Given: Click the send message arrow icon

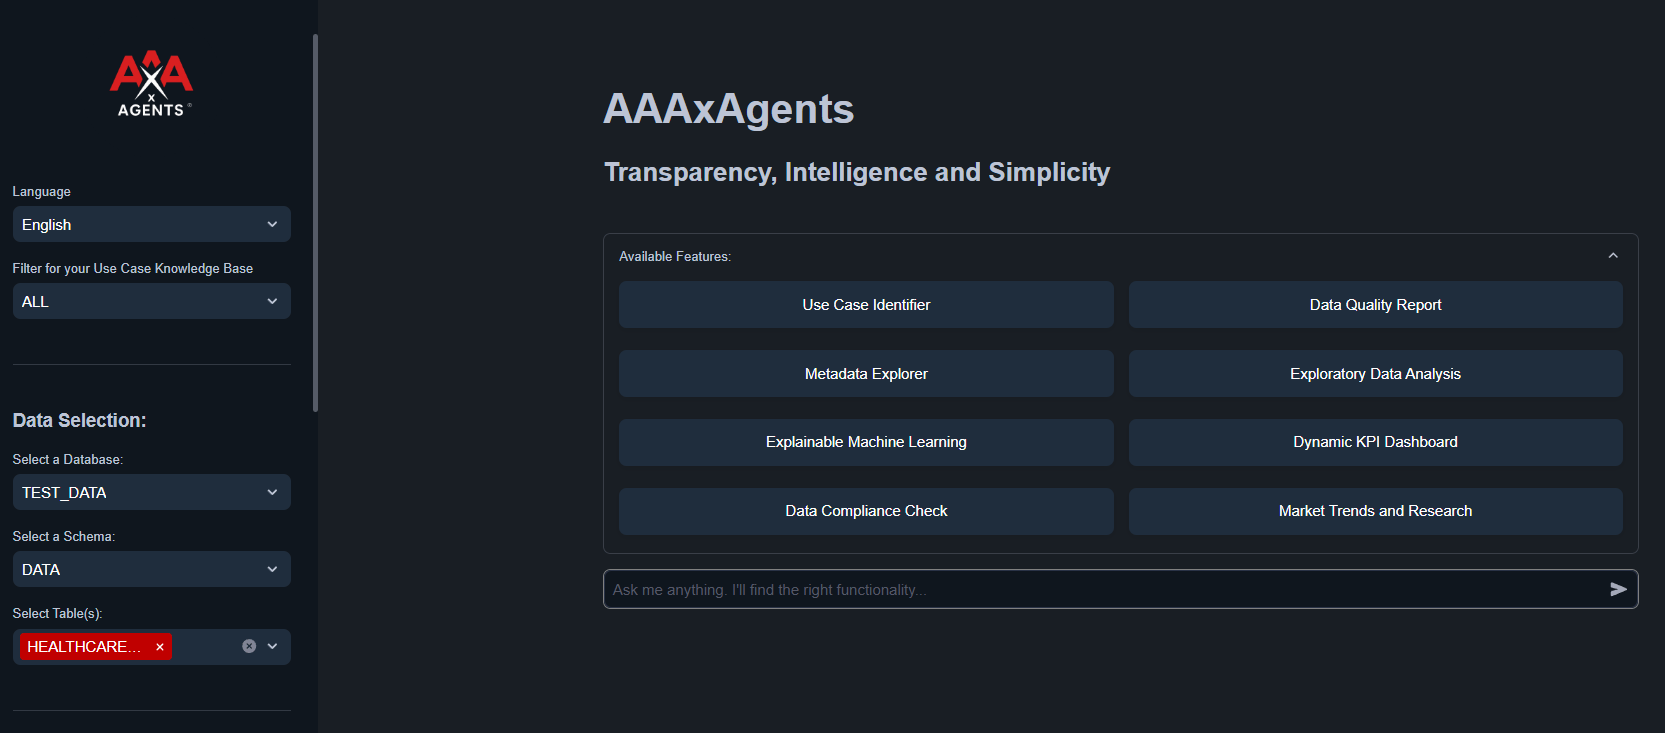Looking at the screenshot, I should 1618,590.
